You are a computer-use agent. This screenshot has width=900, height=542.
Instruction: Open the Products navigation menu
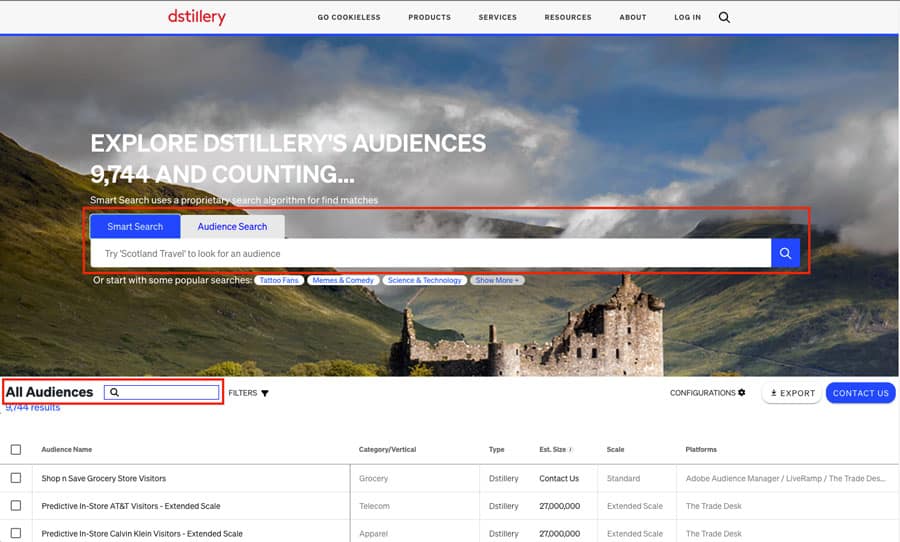point(429,17)
